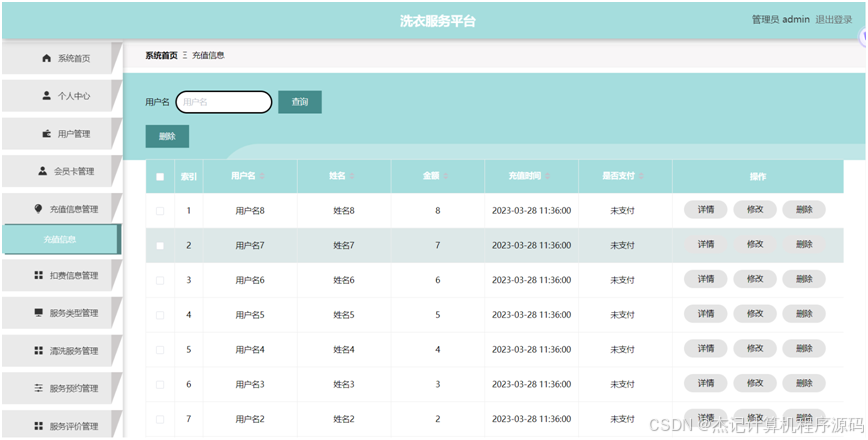Click 系统首页 in the breadcrumb
This screenshot has height=440, width=868.
point(162,55)
